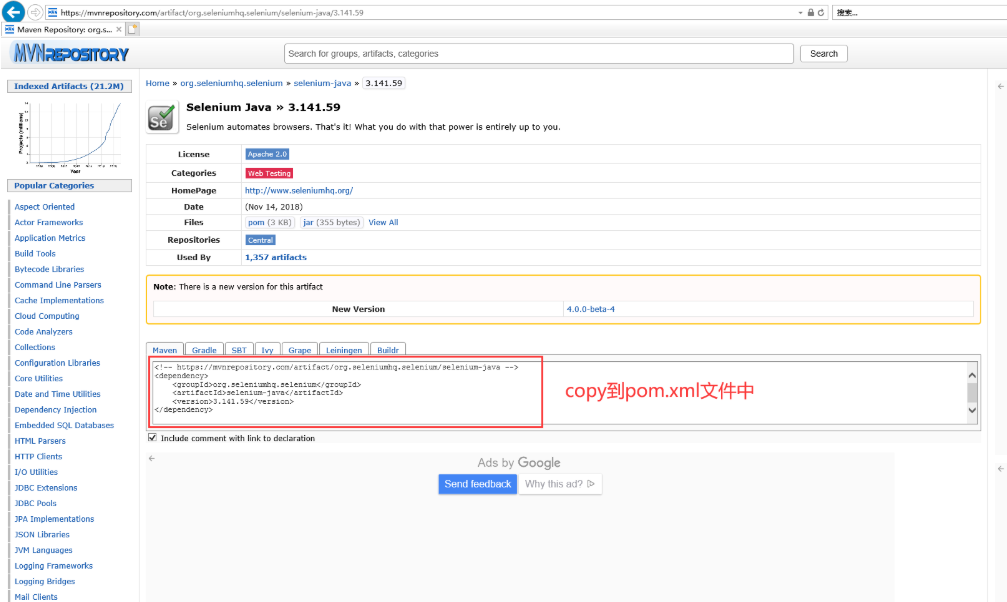Click the Central repository tag
Screen dimensions: 1007x602
260,240
